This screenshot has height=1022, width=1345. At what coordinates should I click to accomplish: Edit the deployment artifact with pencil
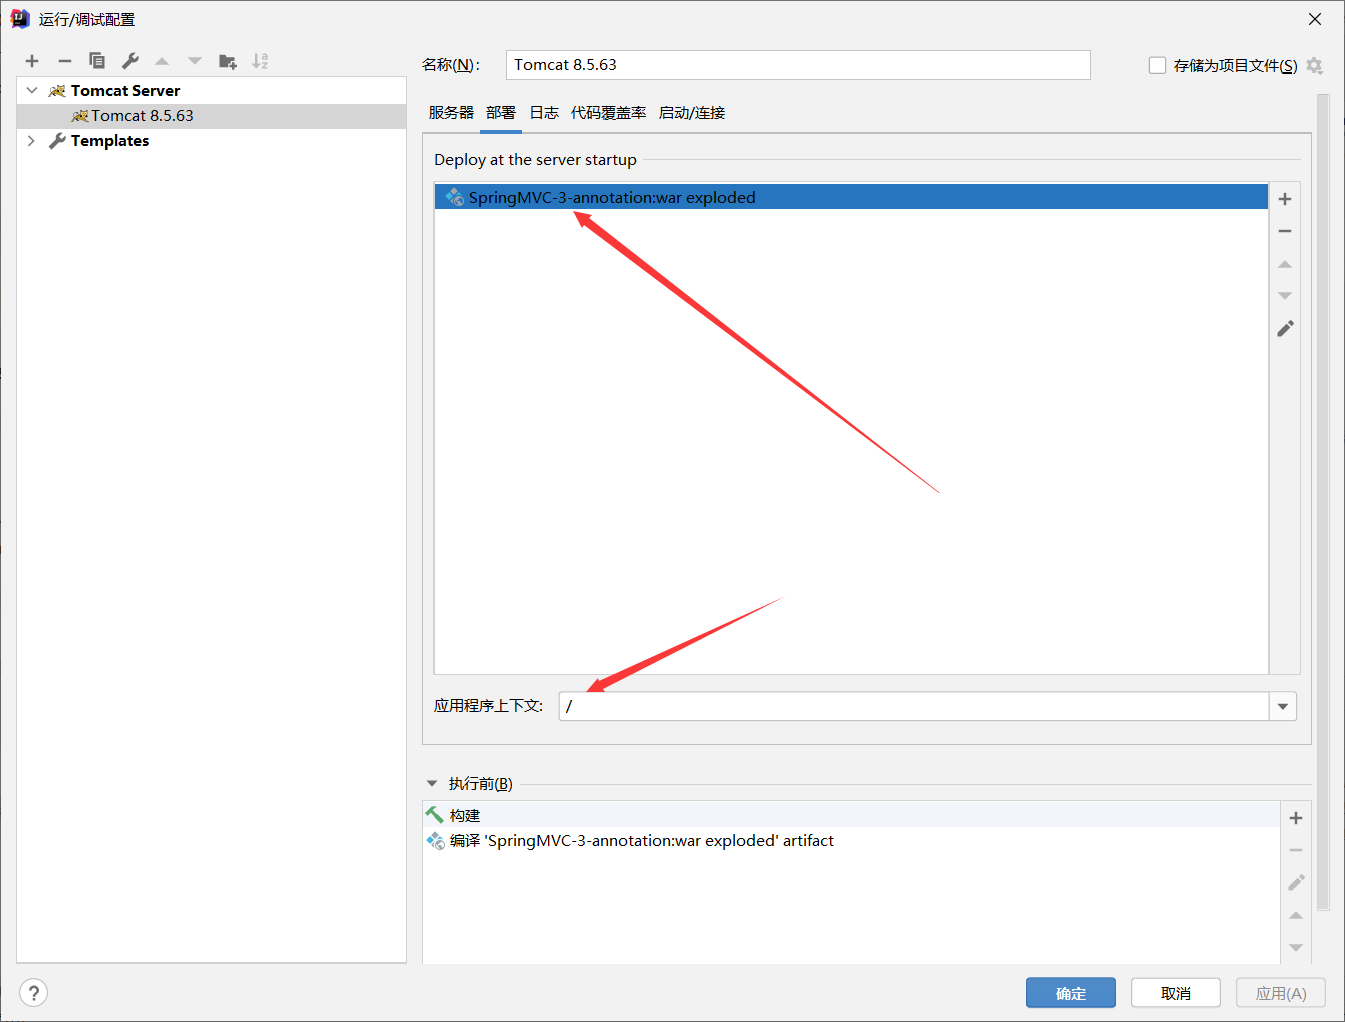(x=1285, y=328)
